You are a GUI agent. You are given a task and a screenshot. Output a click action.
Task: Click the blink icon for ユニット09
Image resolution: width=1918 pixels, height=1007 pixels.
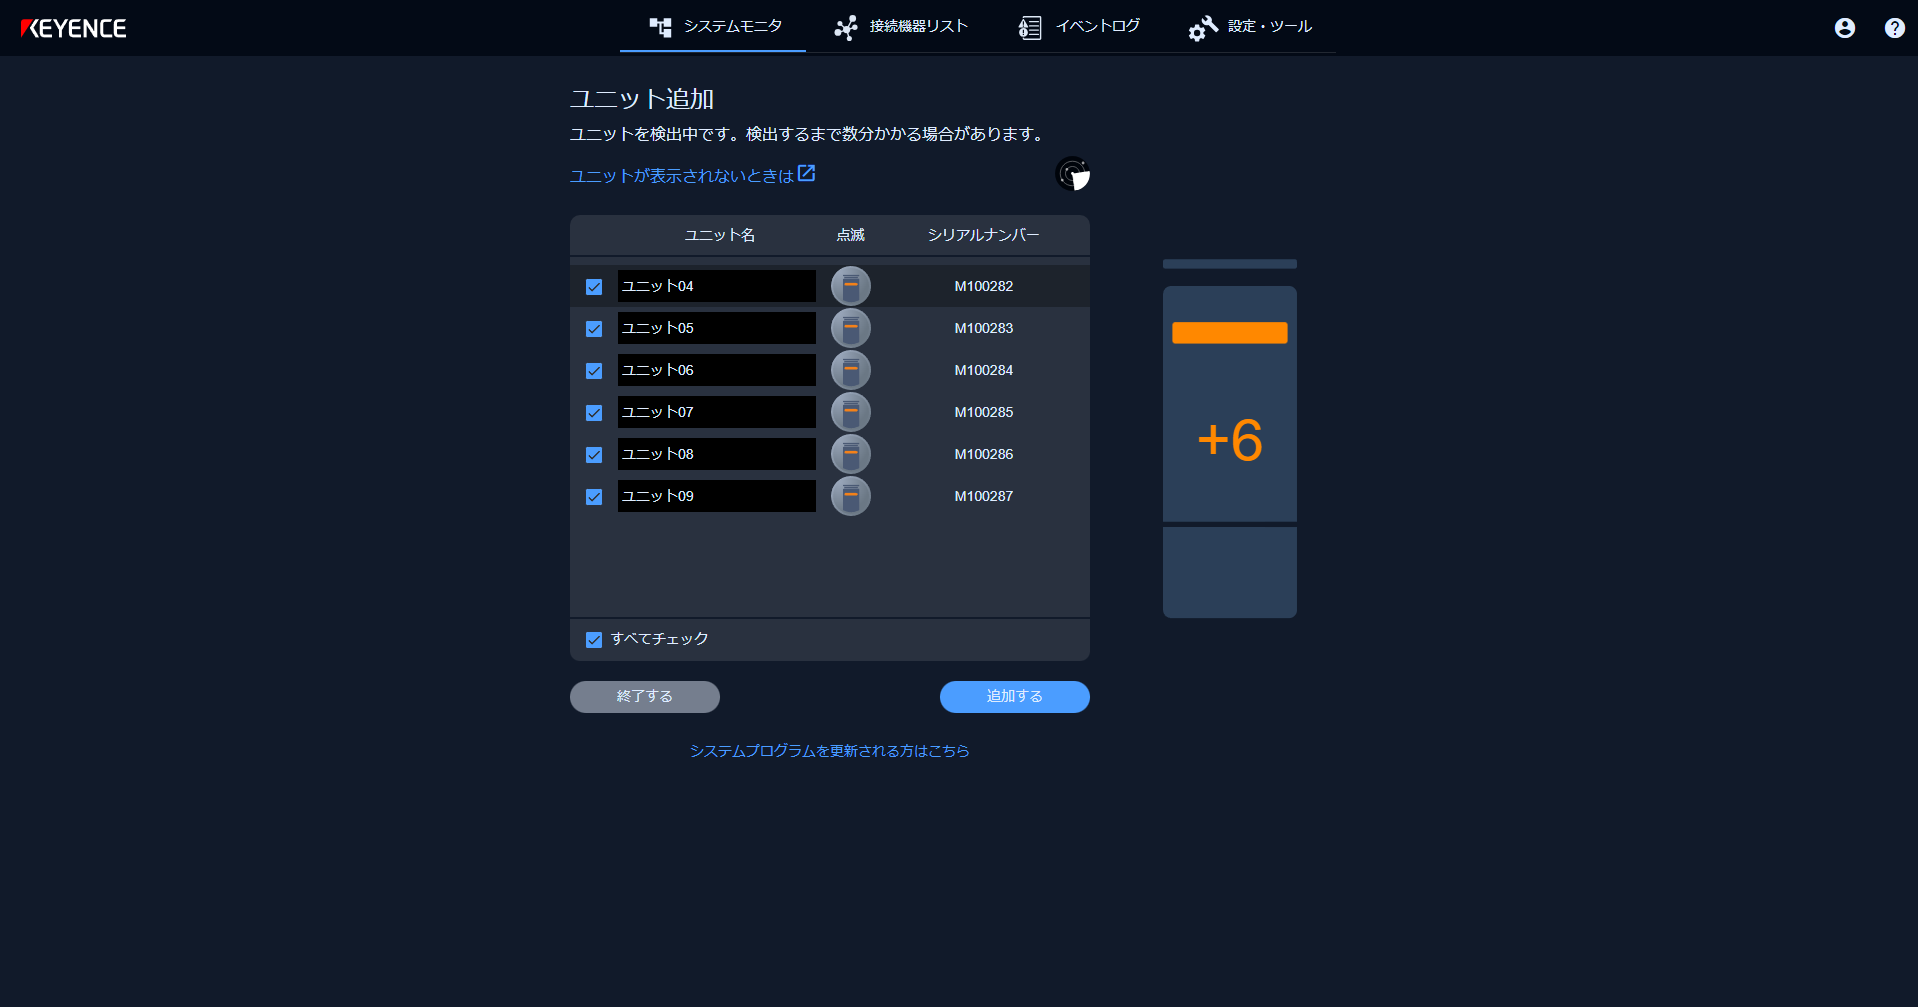[850, 496]
